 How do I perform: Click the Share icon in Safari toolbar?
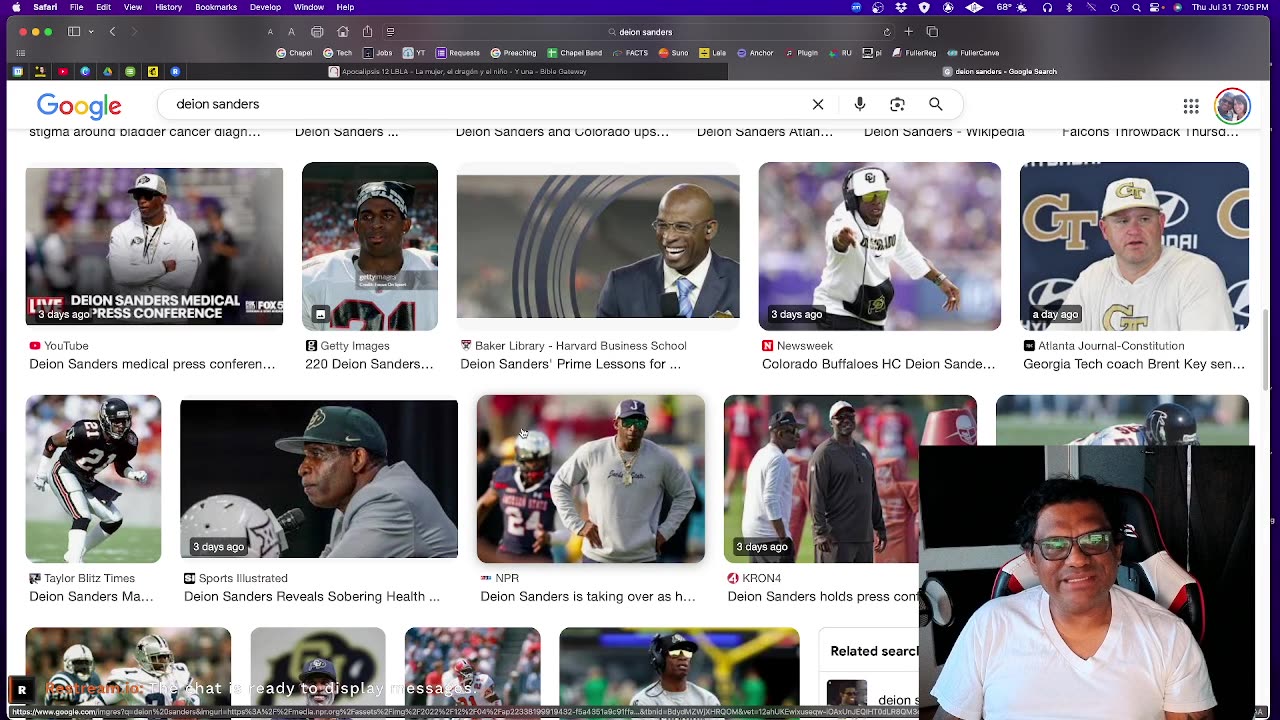point(367,32)
